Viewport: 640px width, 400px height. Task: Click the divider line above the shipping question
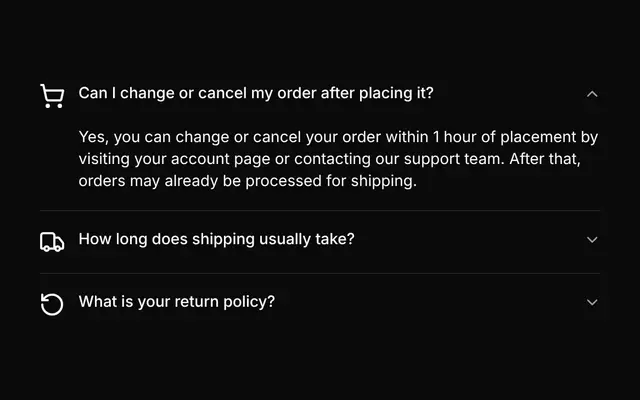tap(320, 211)
